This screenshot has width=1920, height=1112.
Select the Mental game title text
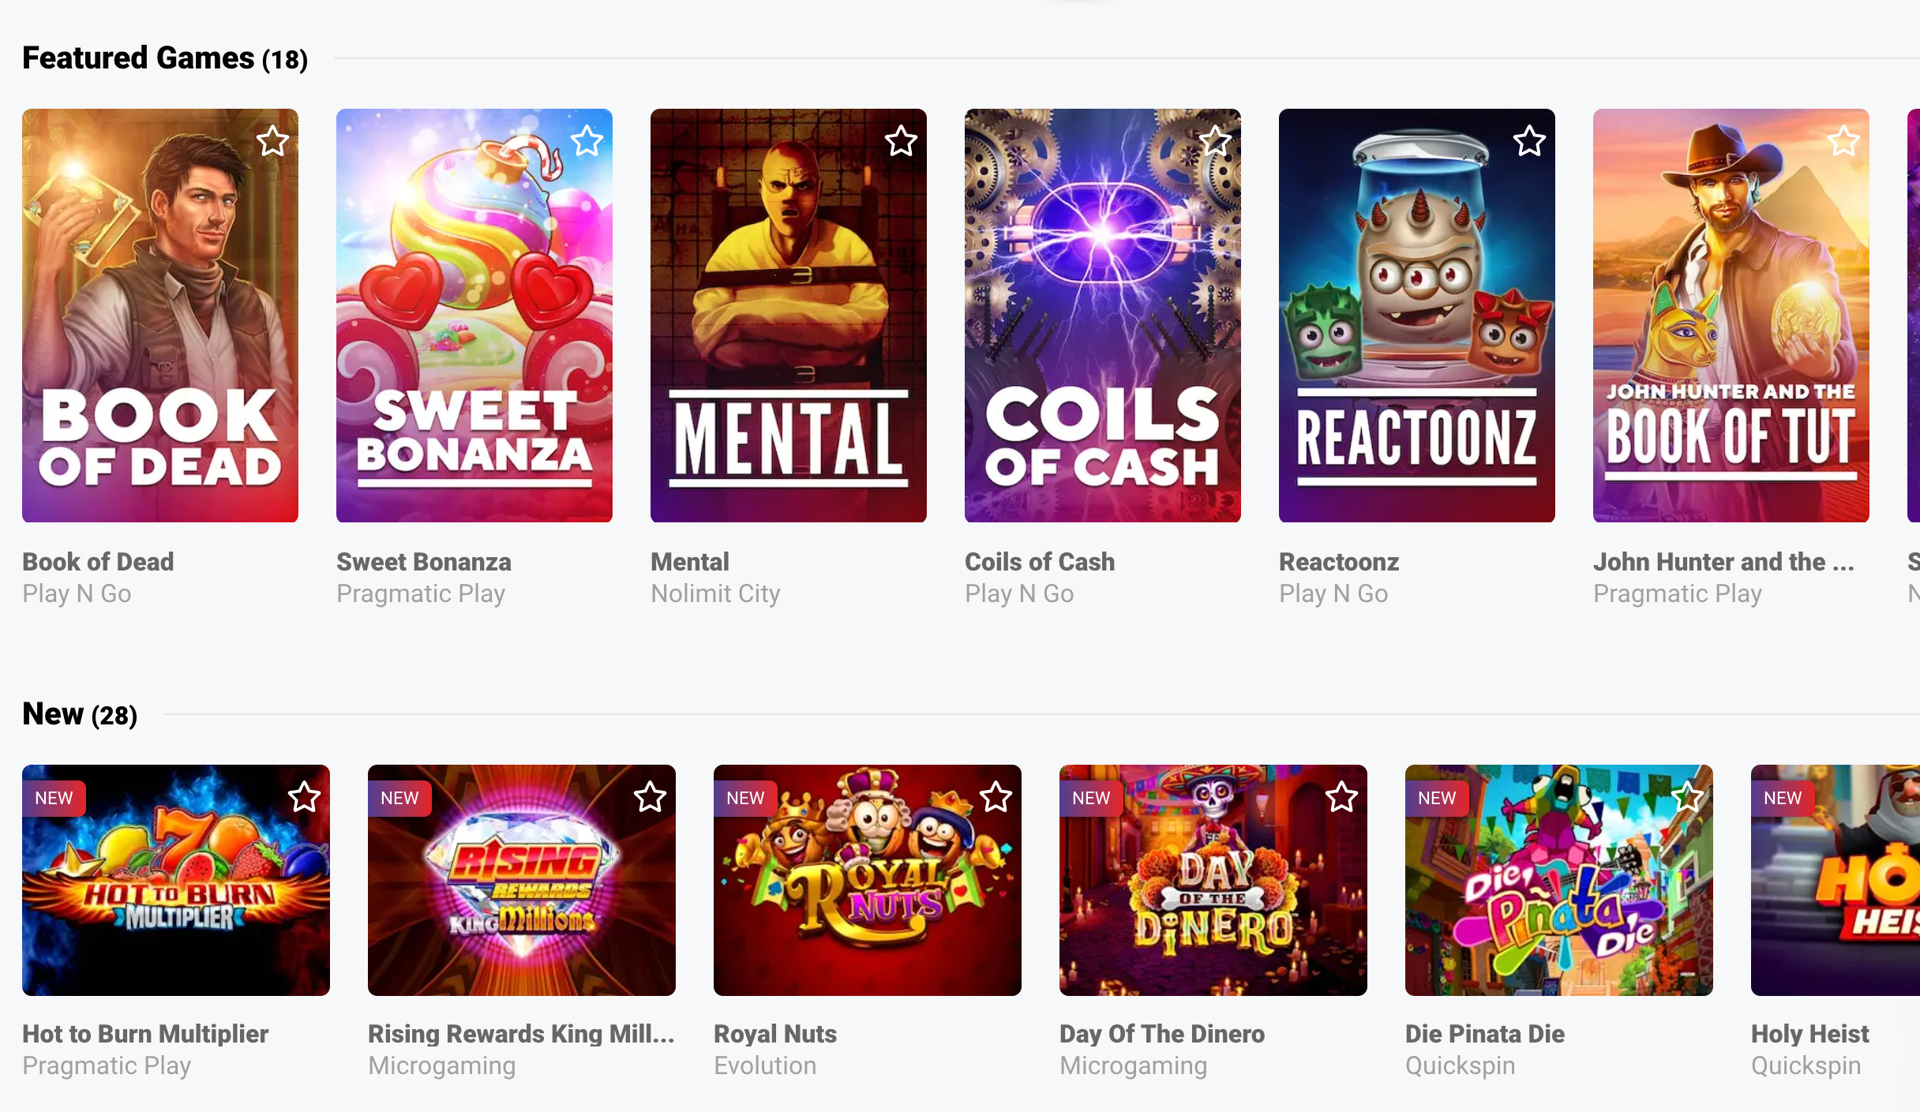689,562
